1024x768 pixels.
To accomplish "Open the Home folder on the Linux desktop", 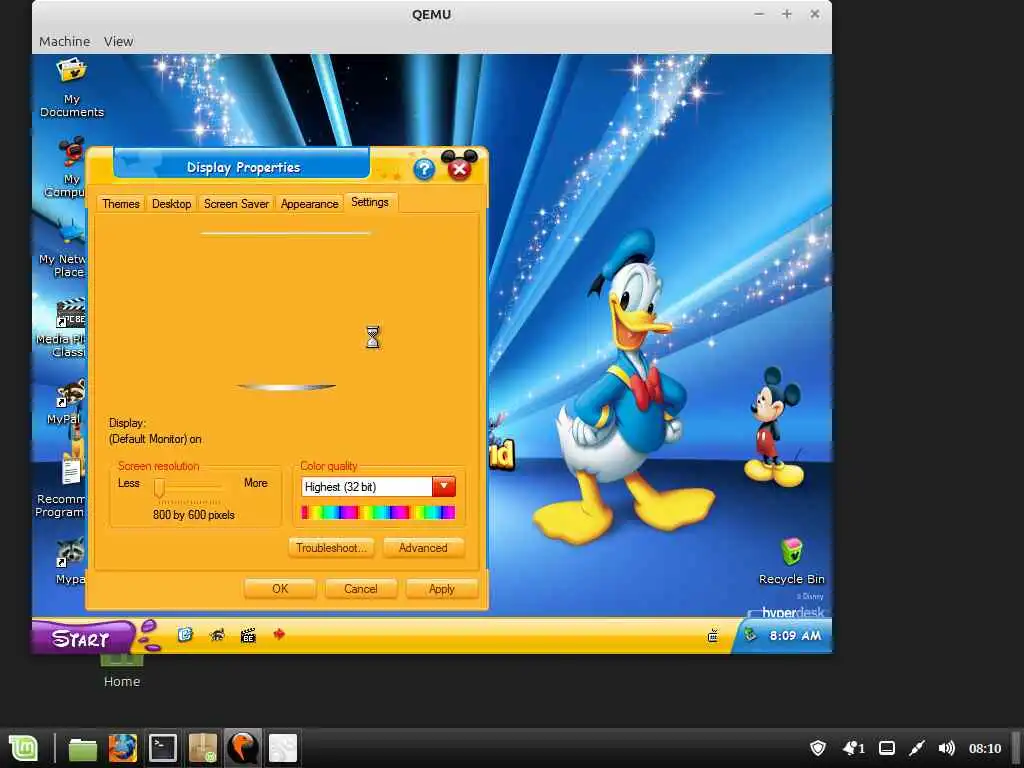I will (x=121, y=669).
